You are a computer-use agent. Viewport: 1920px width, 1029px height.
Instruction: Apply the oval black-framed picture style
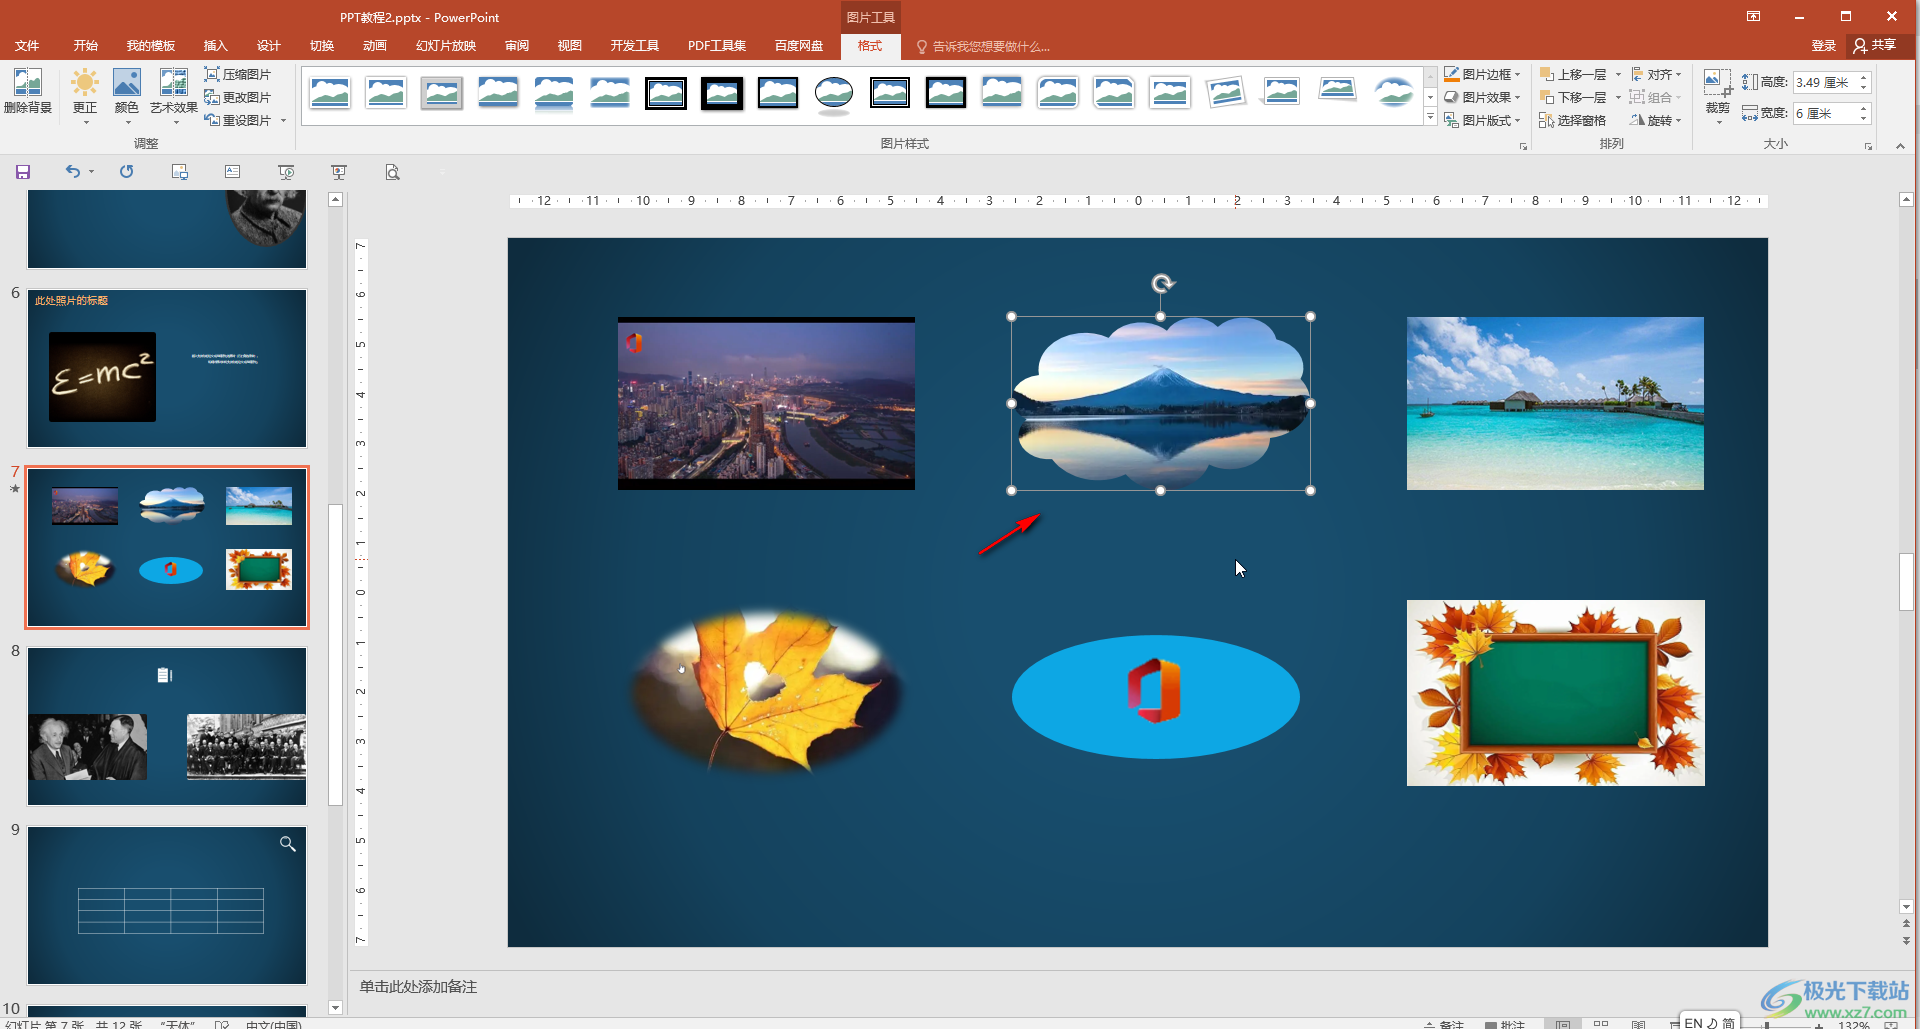[x=834, y=94]
